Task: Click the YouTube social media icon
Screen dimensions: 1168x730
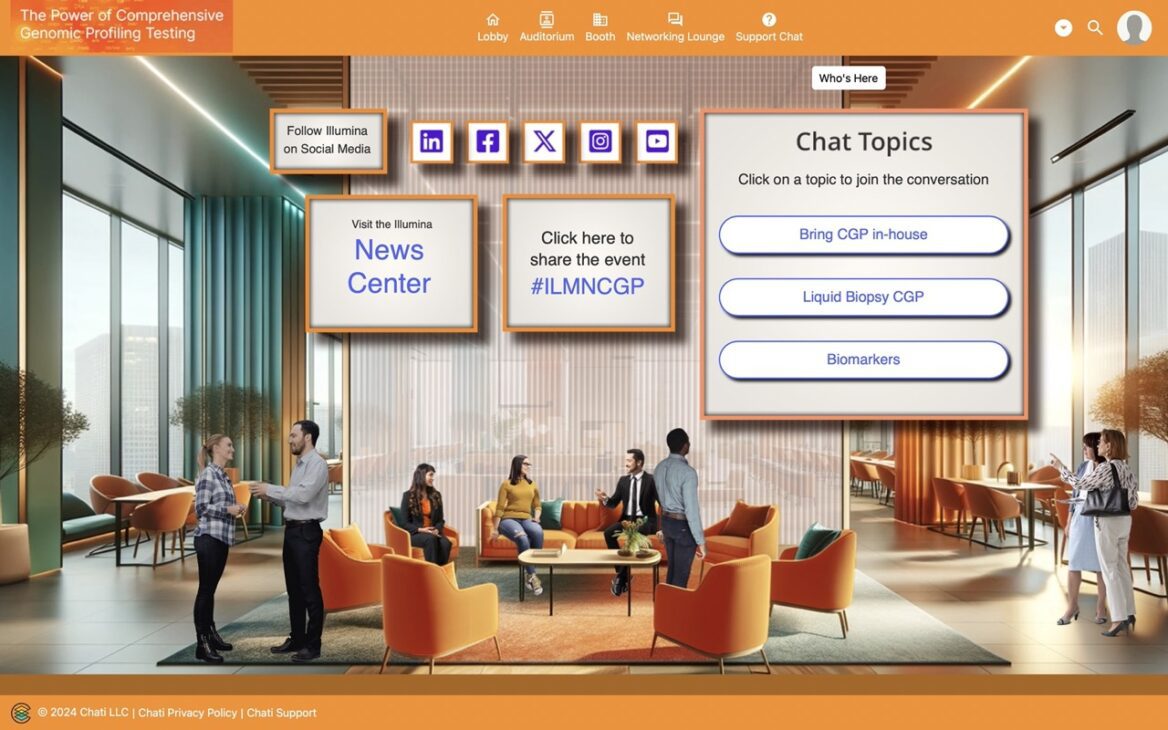Action: pyautogui.click(x=656, y=141)
